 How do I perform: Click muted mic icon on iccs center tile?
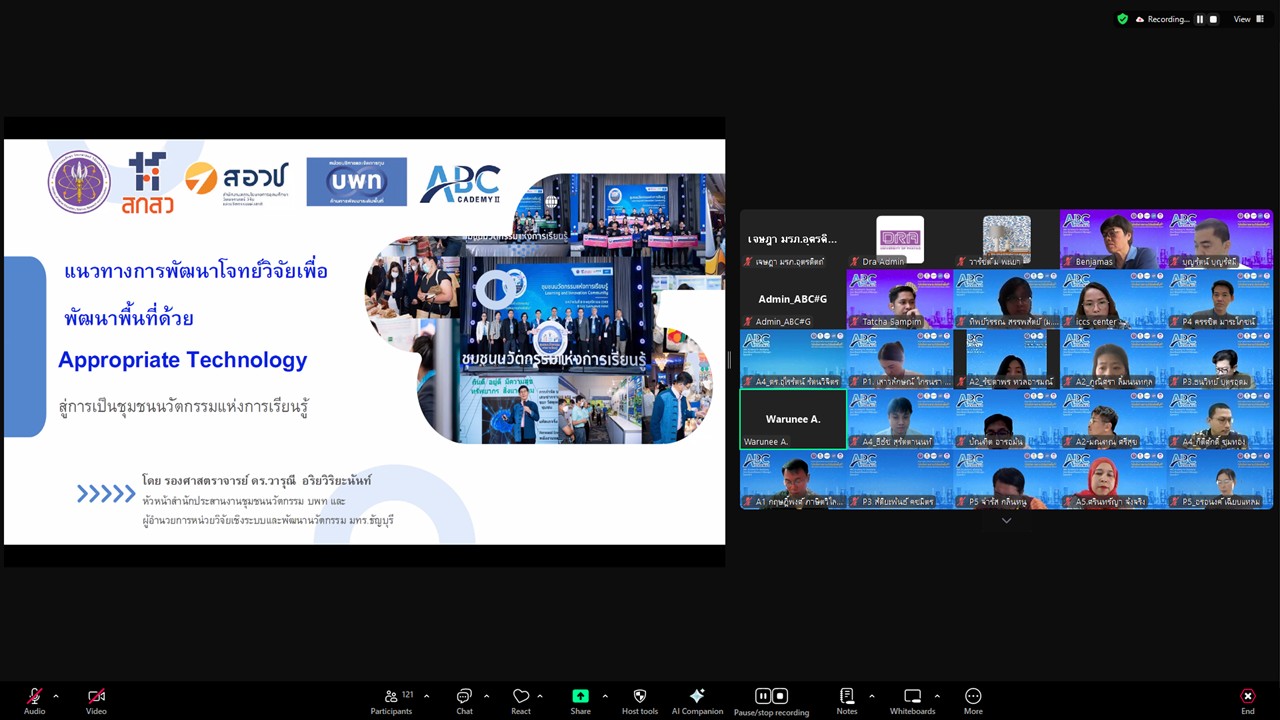click(x=1068, y=322)
